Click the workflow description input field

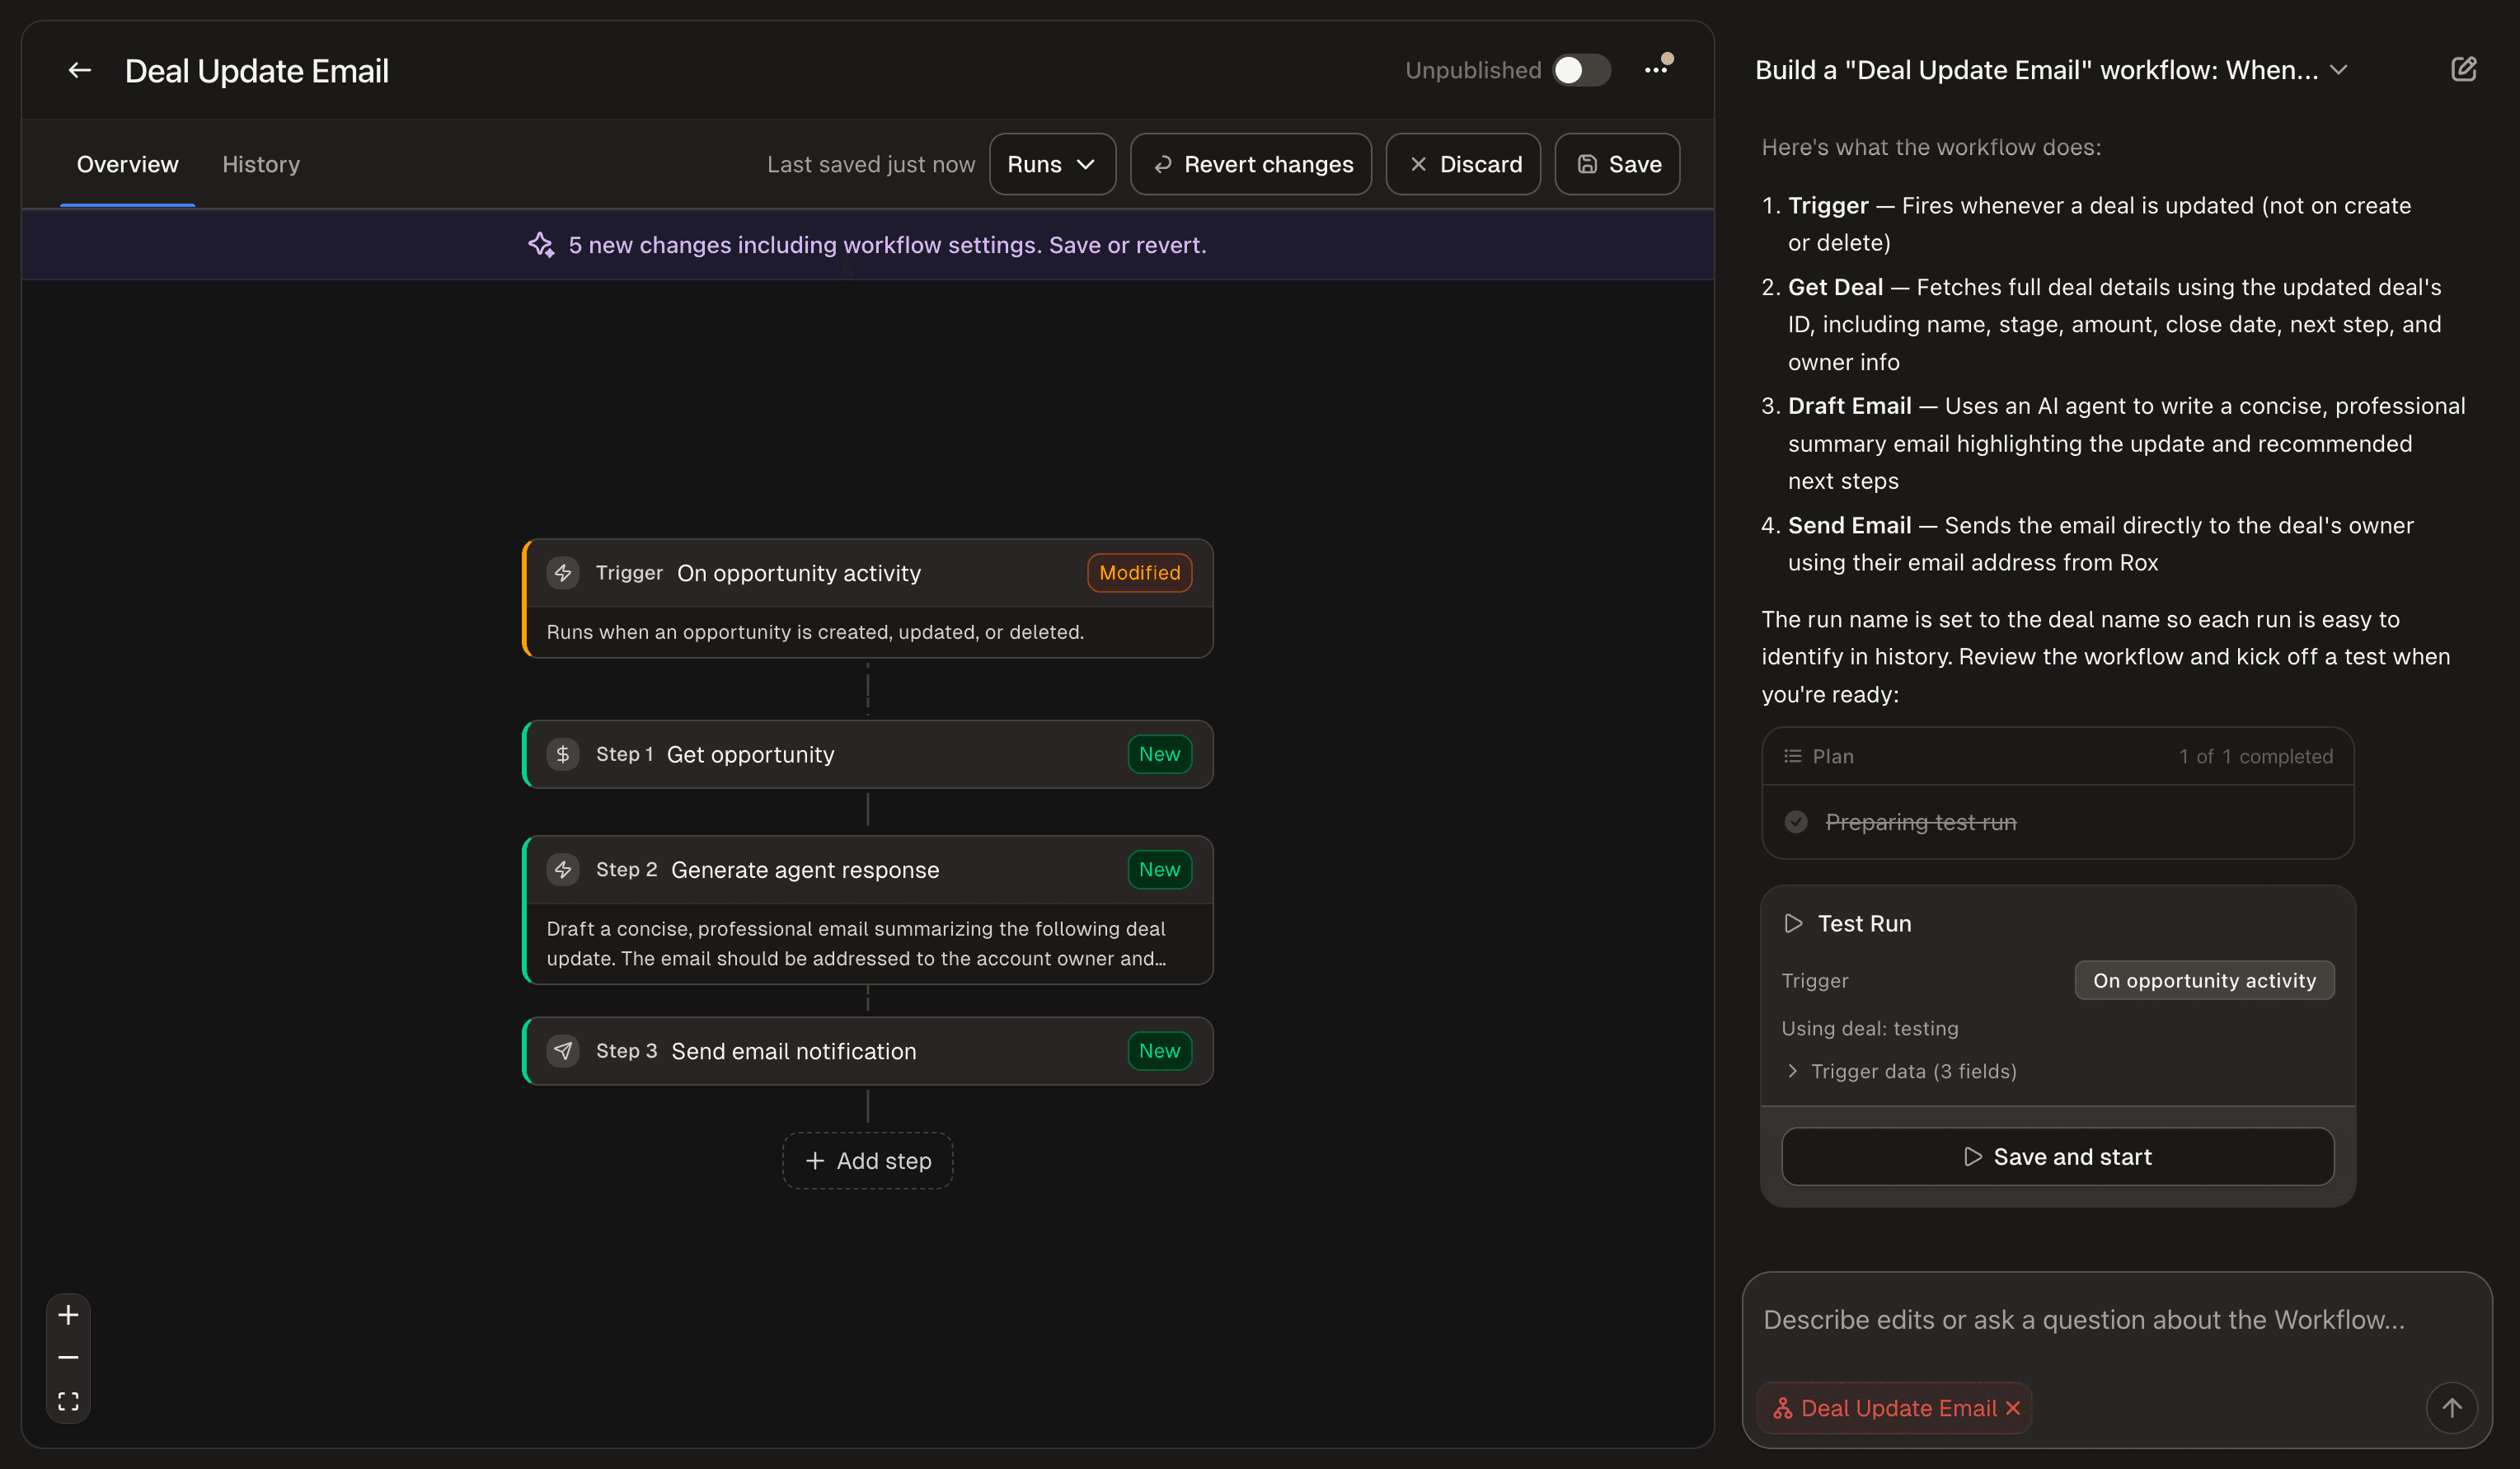[2083, 1320]
